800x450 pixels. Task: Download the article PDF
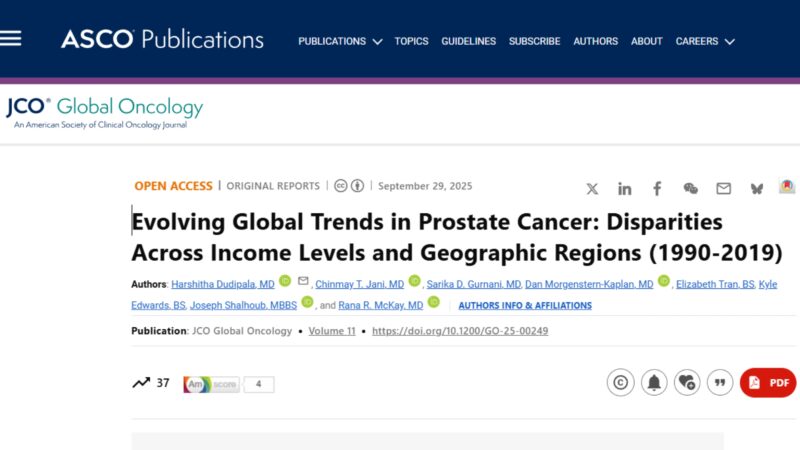pos(768,382)
